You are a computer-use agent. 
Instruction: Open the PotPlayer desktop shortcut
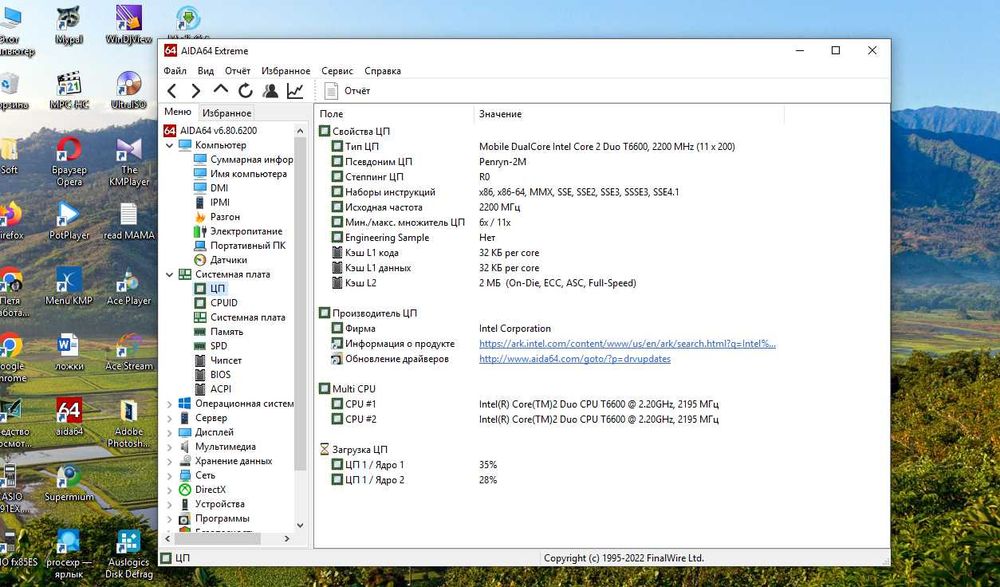pos(69,221)
